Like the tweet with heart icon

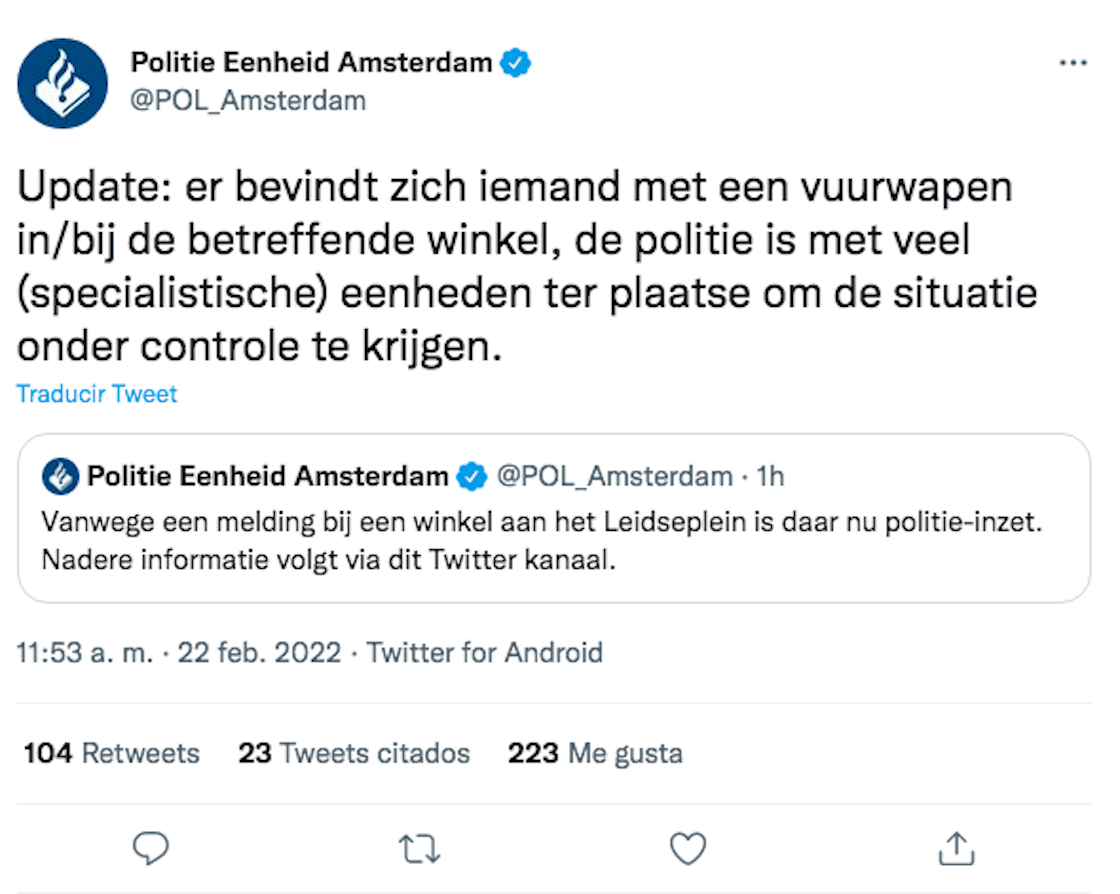(x=688, y=848)
